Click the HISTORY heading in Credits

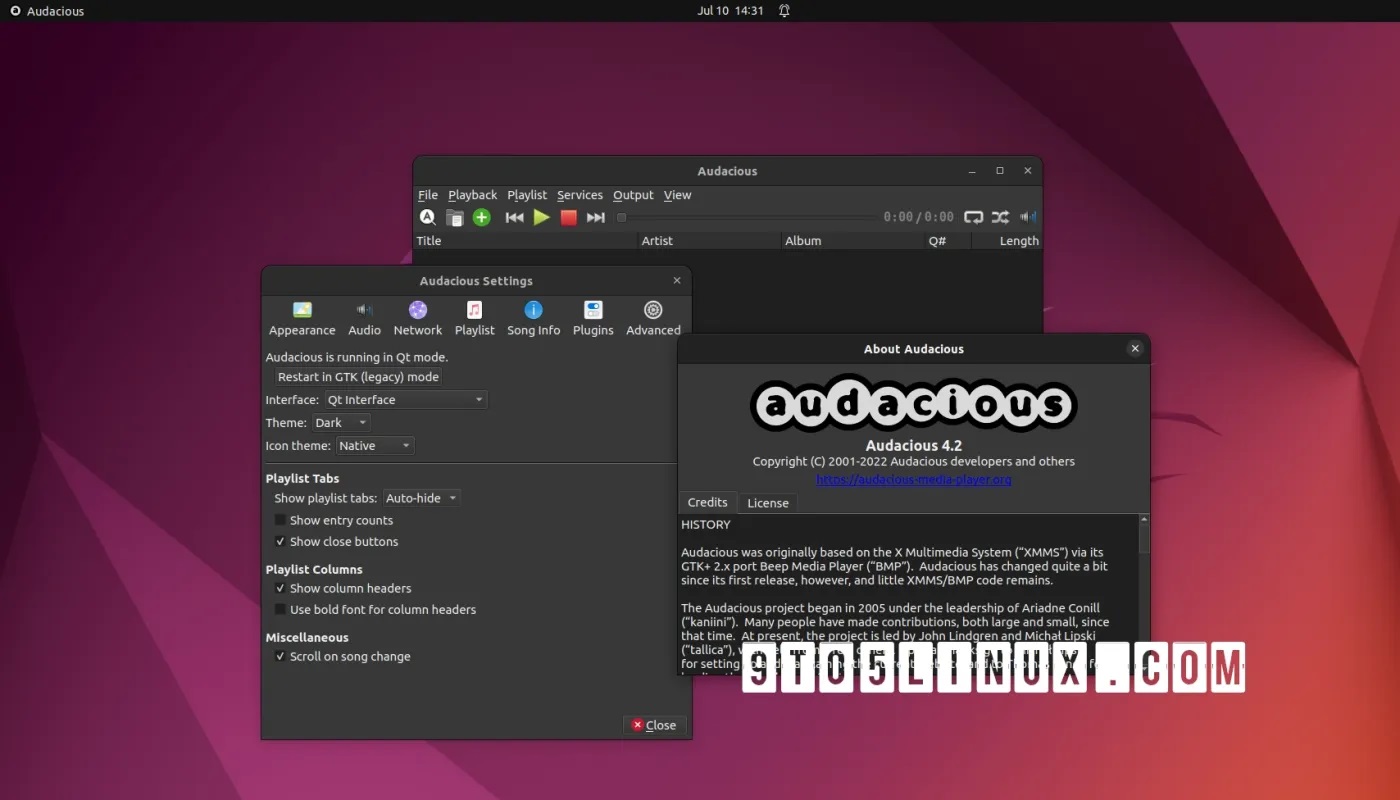[706, 525]
